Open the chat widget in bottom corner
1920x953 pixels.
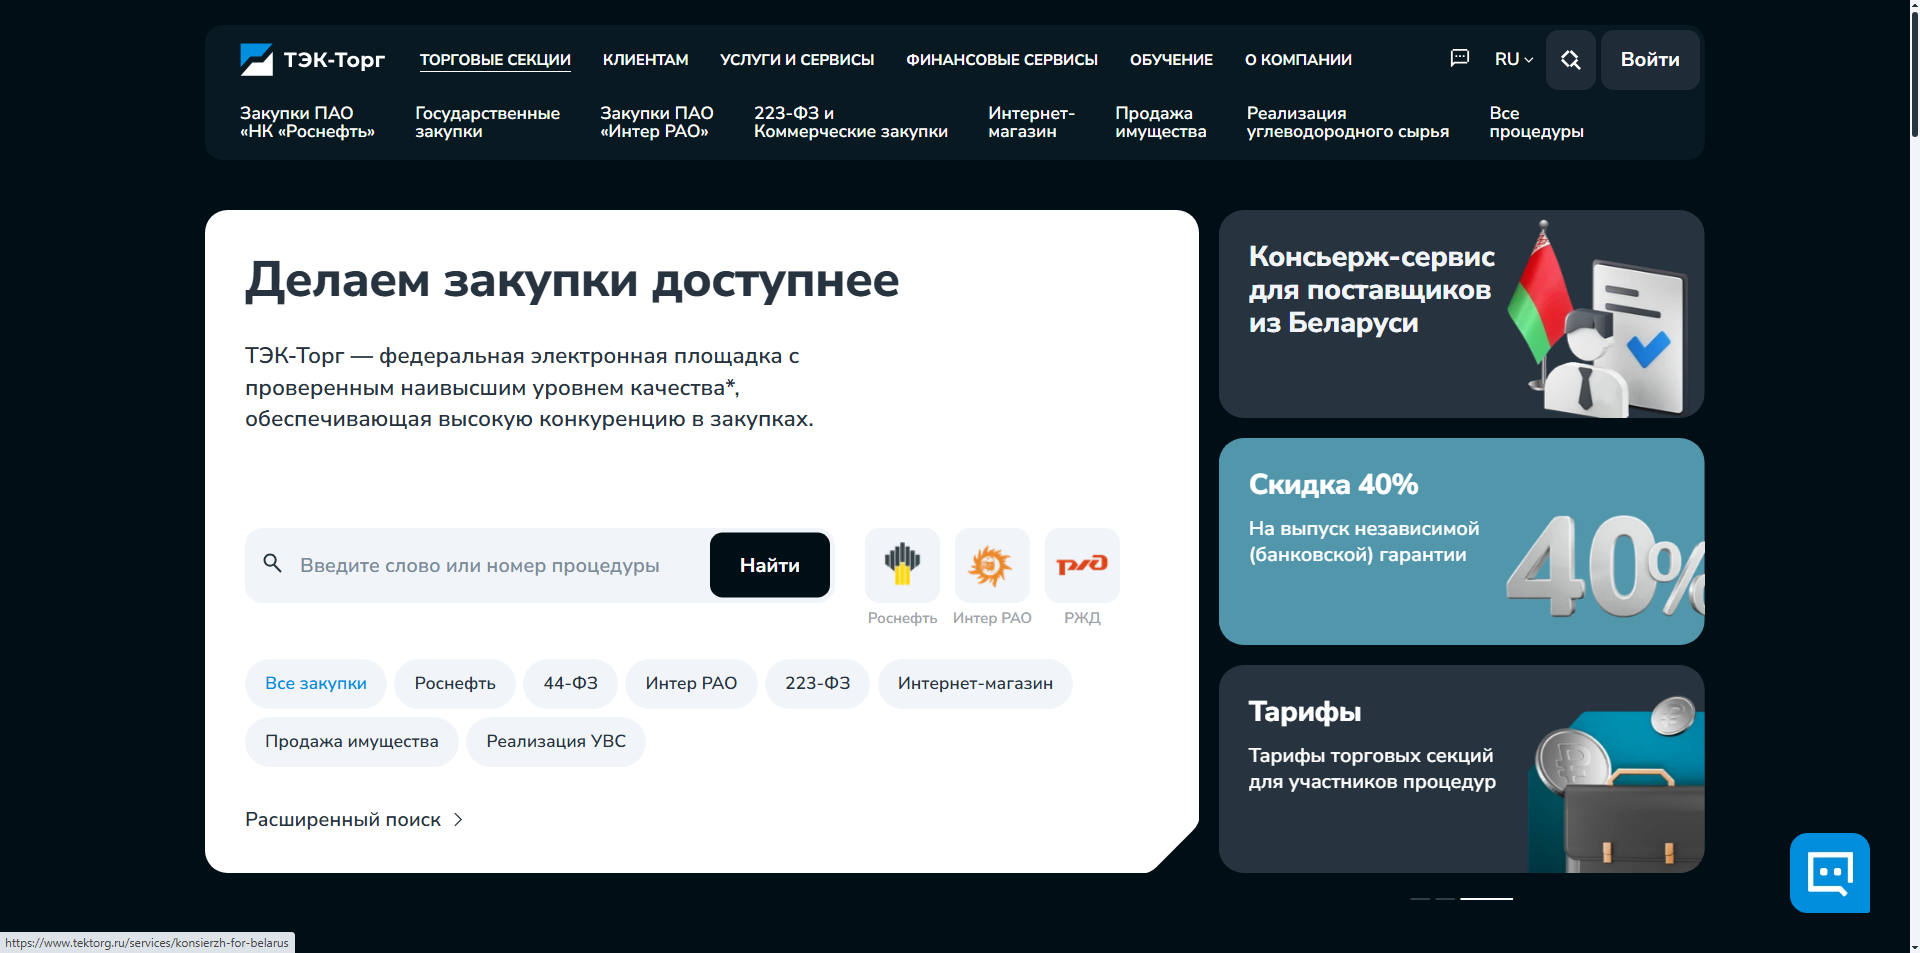pyautogui.click(x=1830, y=873)
